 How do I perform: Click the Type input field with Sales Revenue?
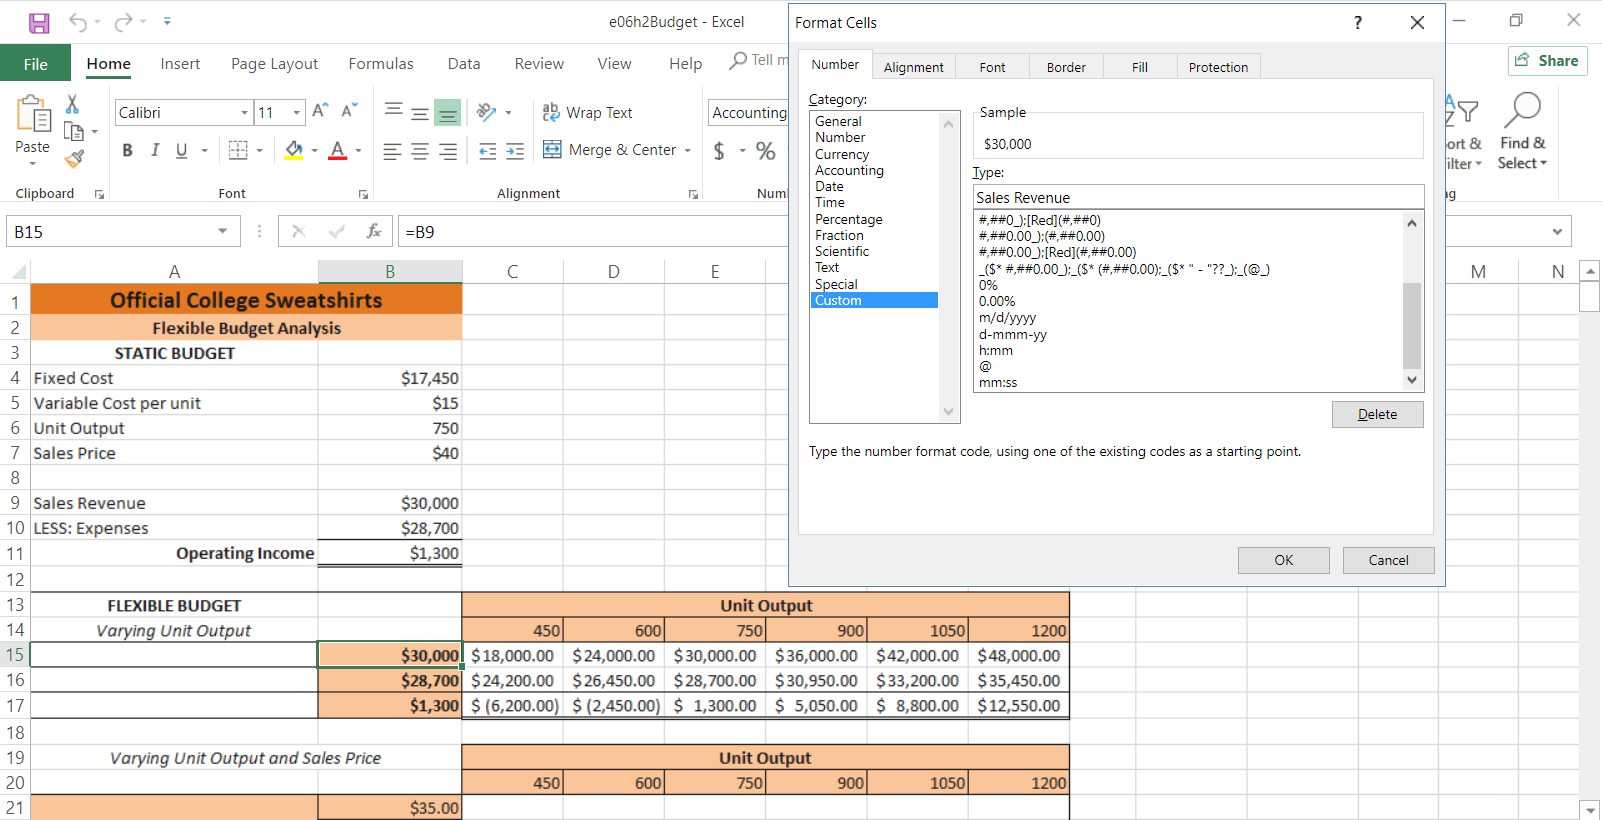(x=1198, y=197)
